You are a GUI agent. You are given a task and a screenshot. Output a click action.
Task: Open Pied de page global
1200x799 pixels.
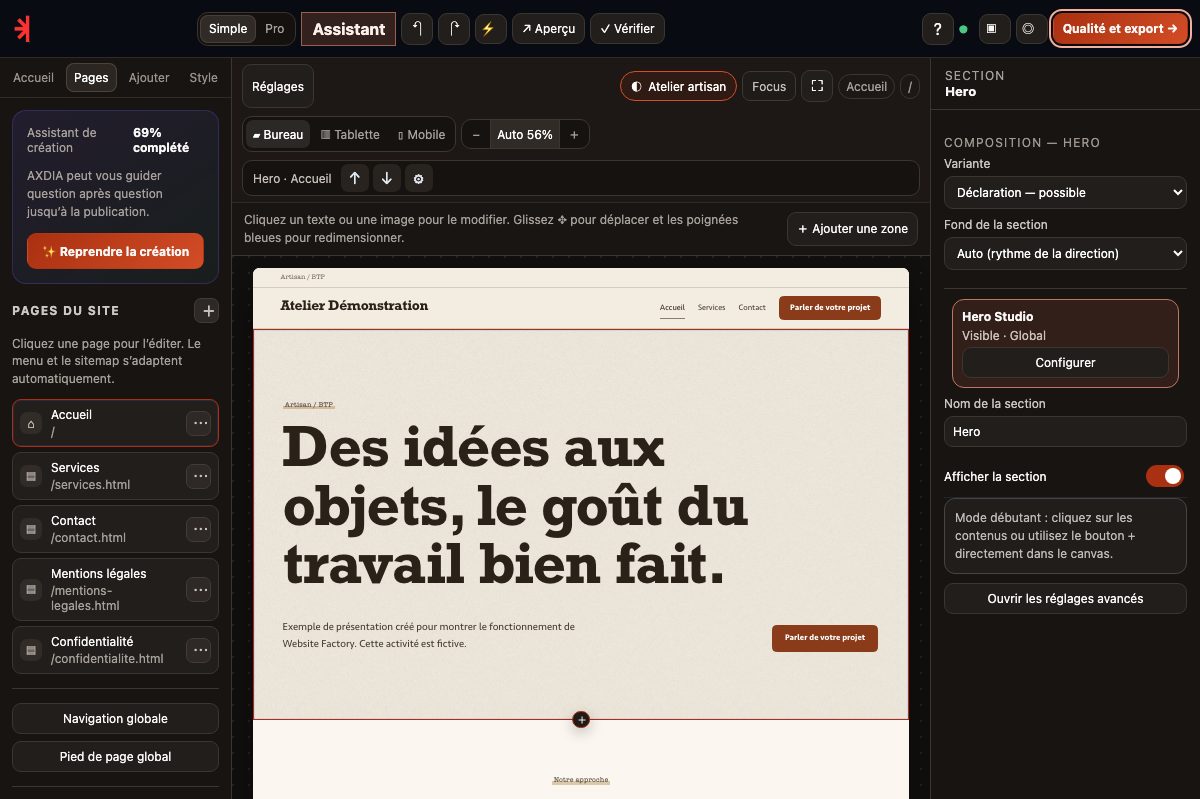(115, 756)
